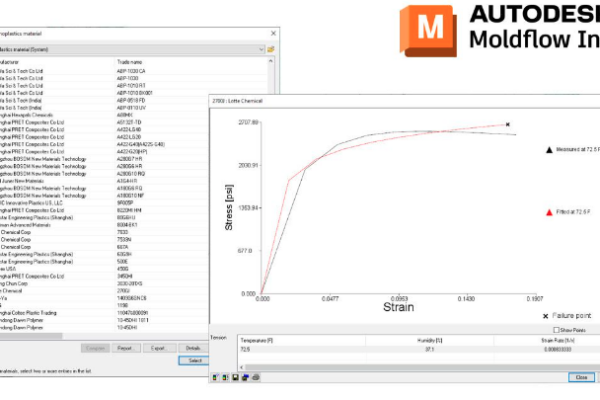Sort by the Trade name column header

pyautogui.click(x=129, y=62)
